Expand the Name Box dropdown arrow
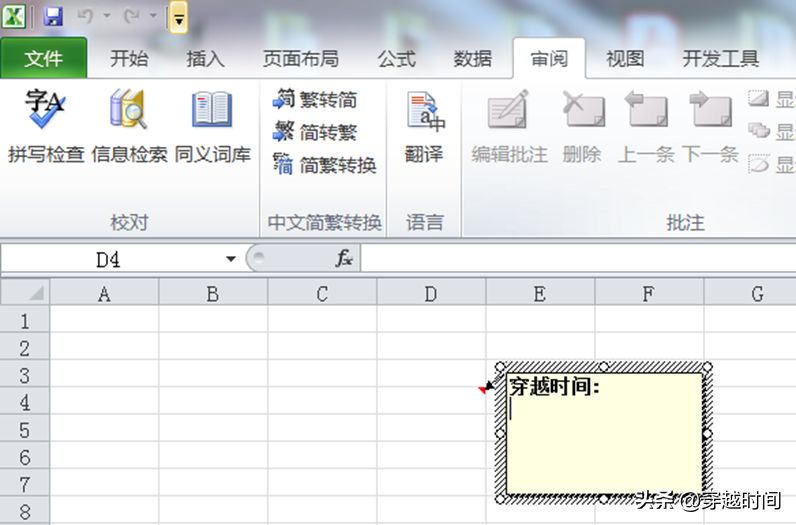 230,259
